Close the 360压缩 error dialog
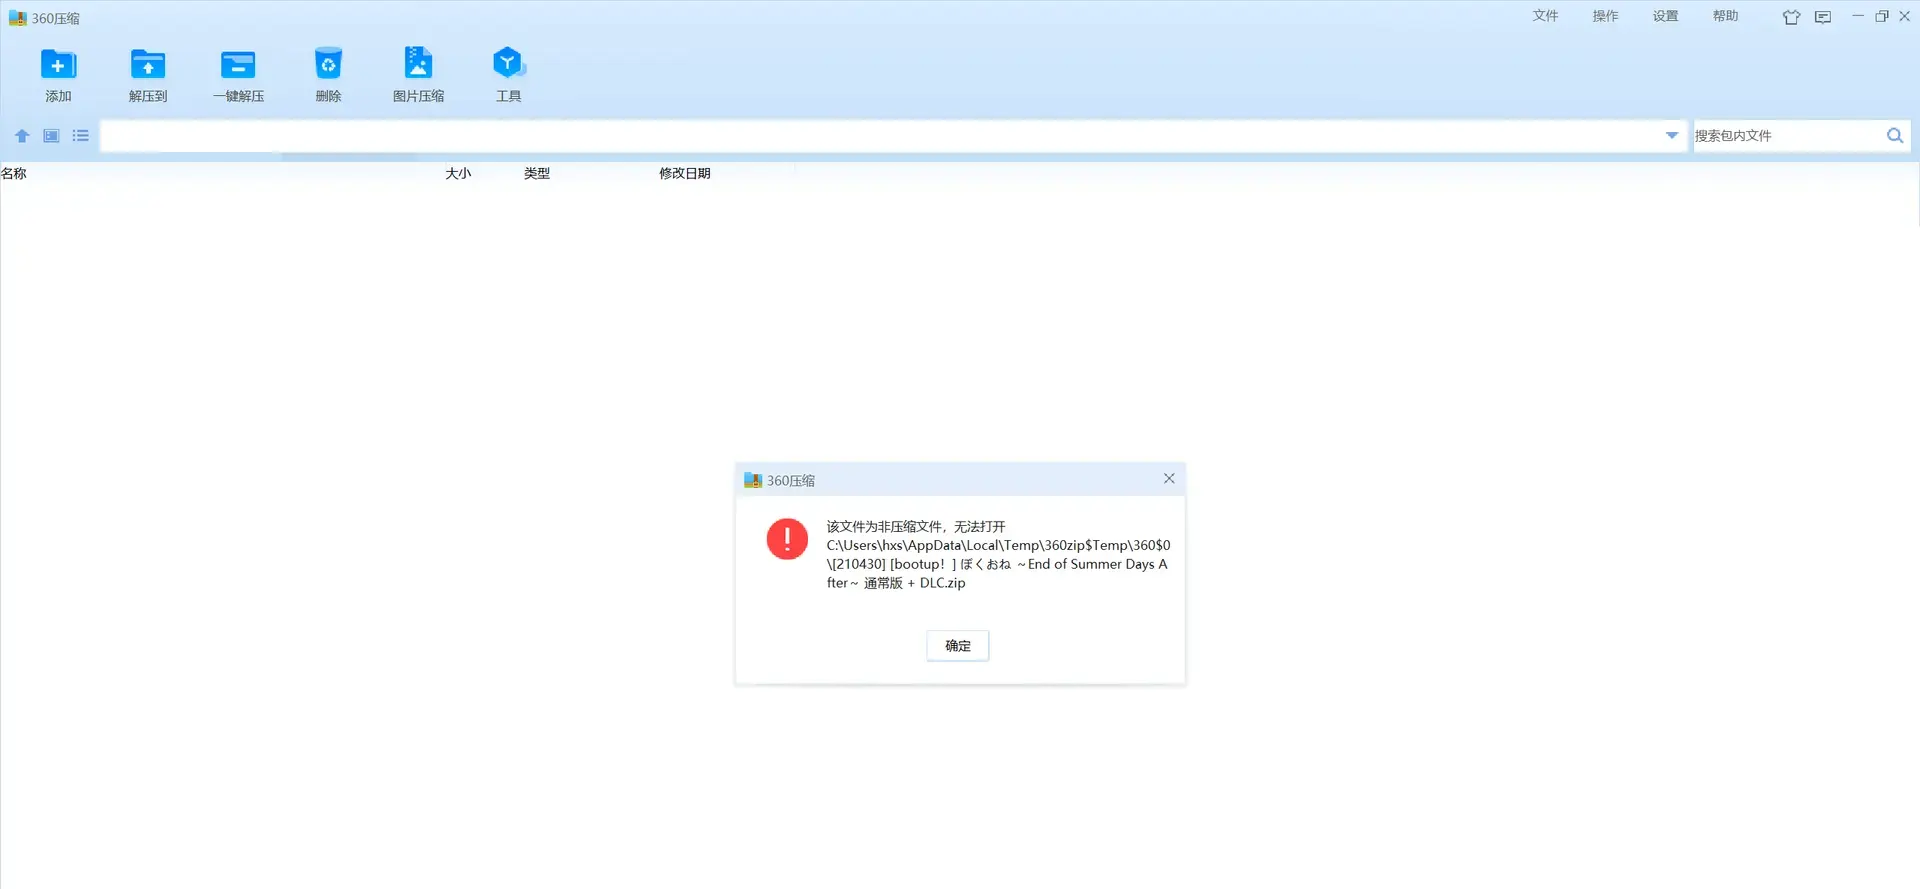 click(x=1169, y=479)
